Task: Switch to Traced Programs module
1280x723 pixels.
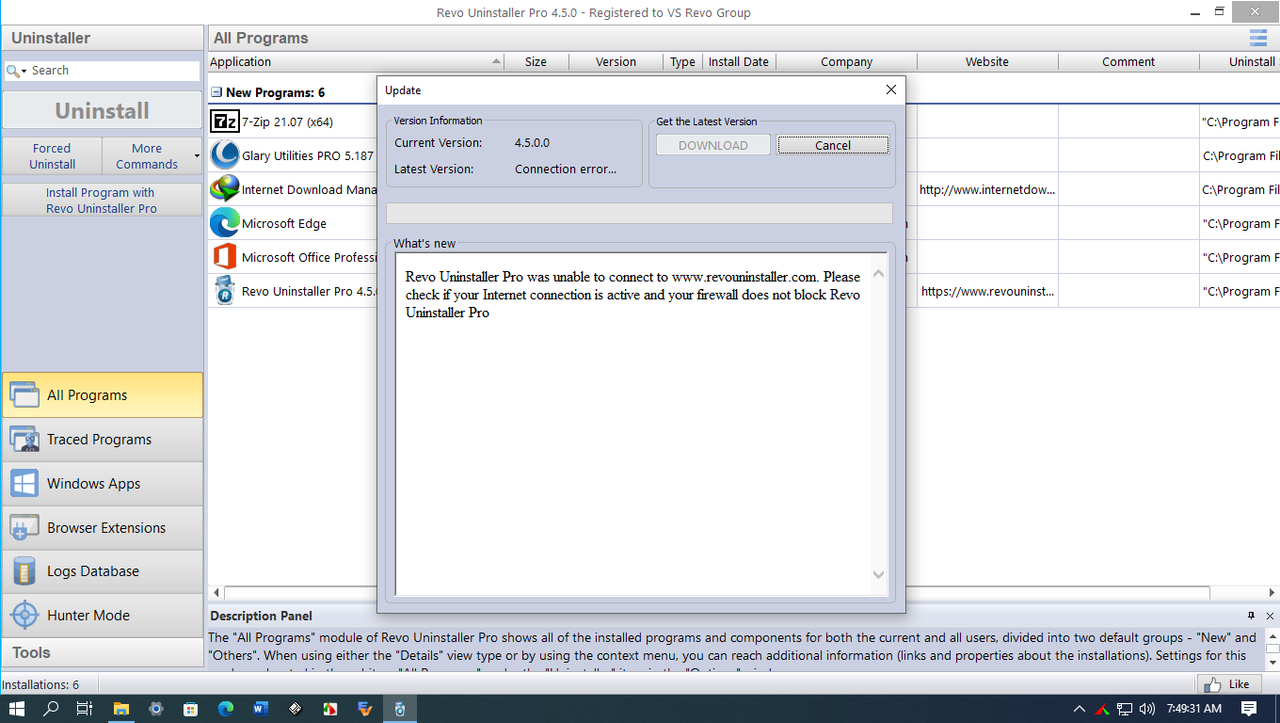Action: coord(102,439)
